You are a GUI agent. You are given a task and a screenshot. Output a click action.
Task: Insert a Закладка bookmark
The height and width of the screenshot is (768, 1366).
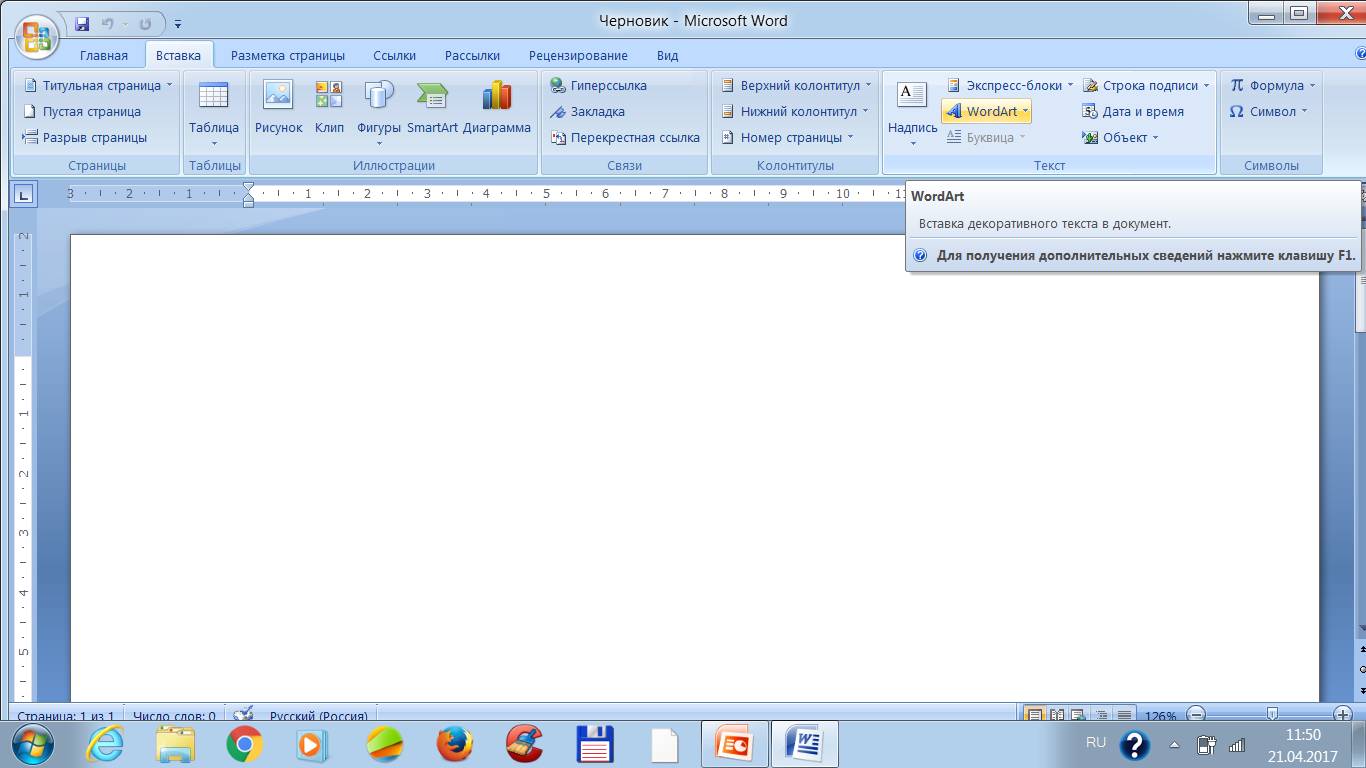(588, 112)
